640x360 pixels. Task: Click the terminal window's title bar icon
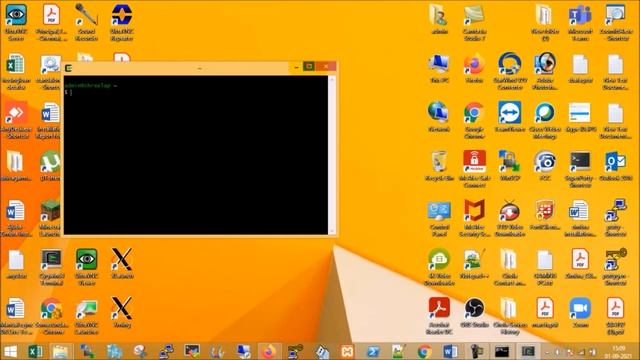click(x=69, y=68)
